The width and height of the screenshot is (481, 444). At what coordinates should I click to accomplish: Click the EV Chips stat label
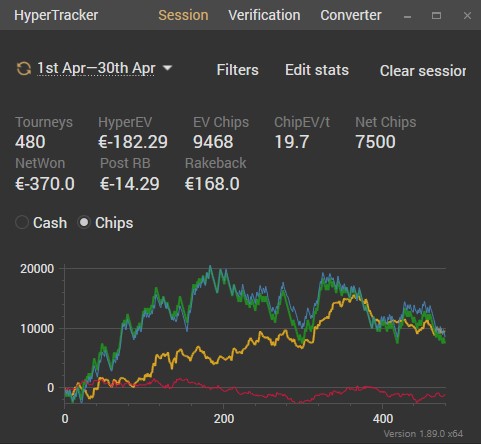(x=221, y=122)
